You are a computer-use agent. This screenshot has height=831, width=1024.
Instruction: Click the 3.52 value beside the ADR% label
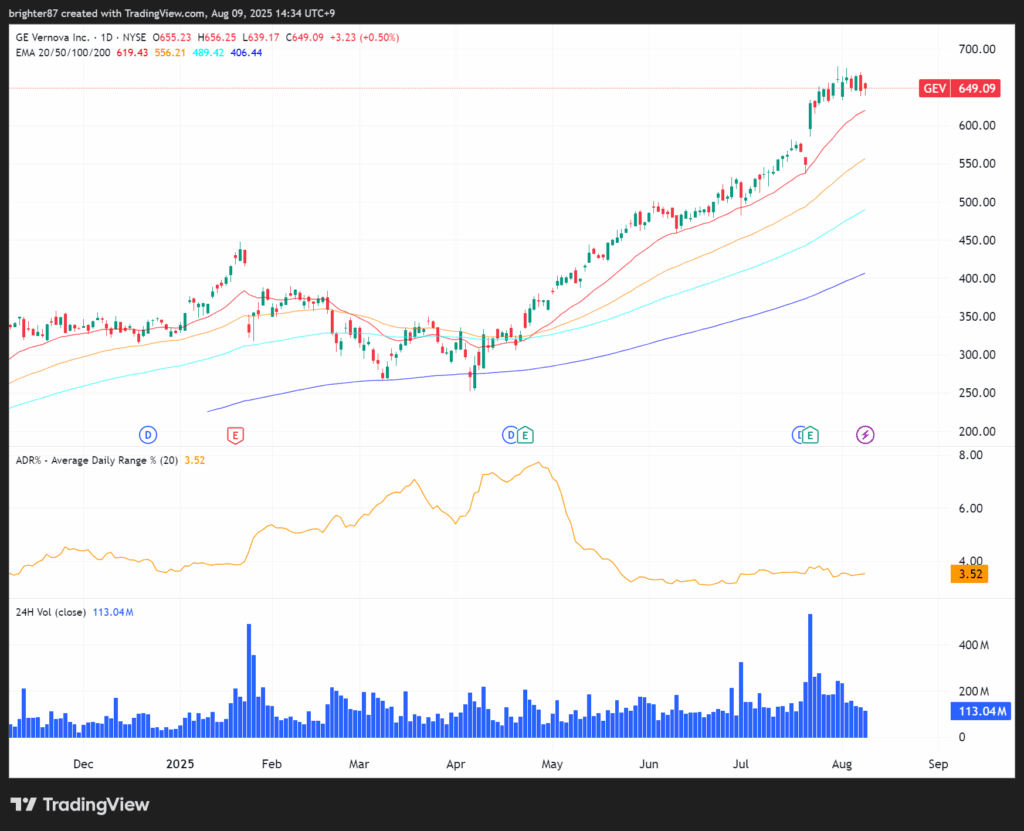195,461
